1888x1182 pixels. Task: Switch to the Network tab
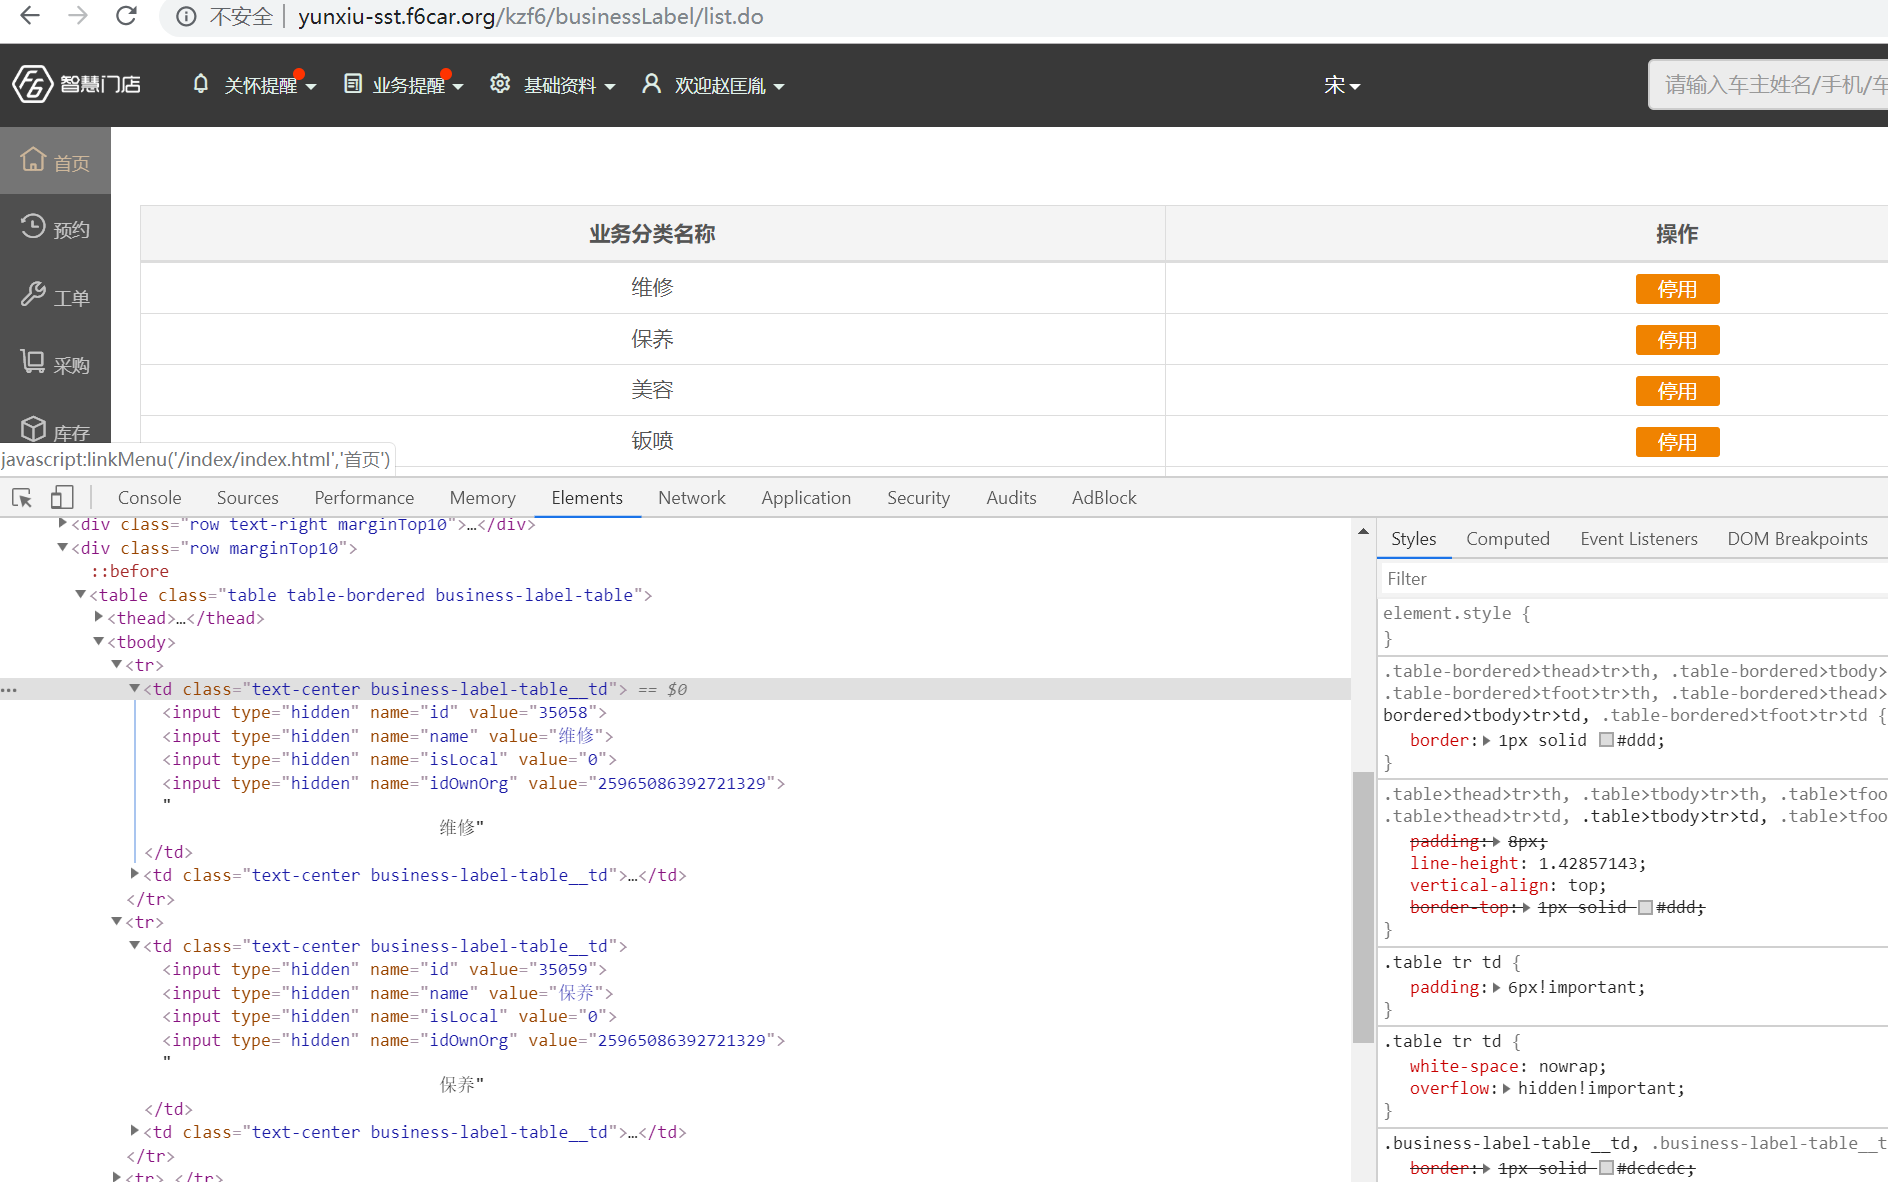691,497
